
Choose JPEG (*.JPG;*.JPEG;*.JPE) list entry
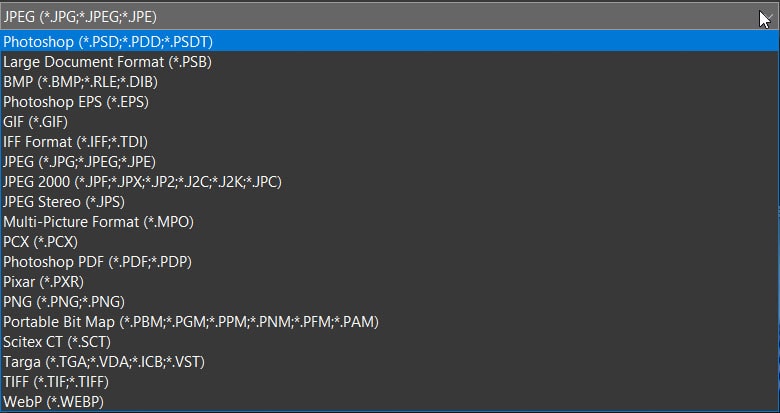(390, 162)
